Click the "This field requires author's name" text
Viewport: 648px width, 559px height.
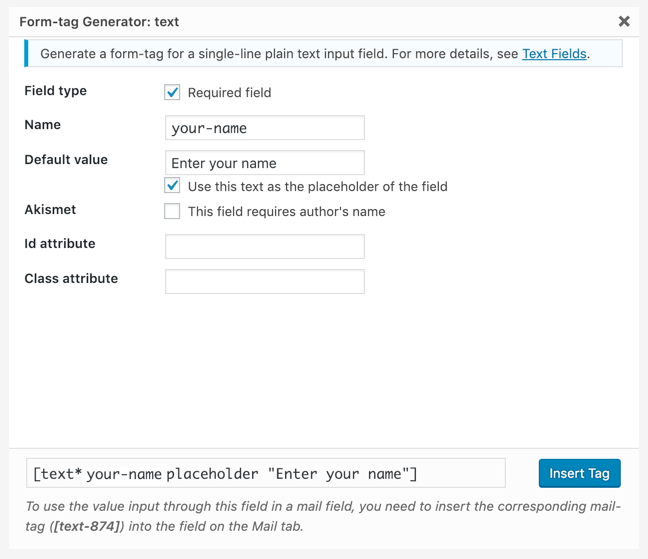point(286,212)
